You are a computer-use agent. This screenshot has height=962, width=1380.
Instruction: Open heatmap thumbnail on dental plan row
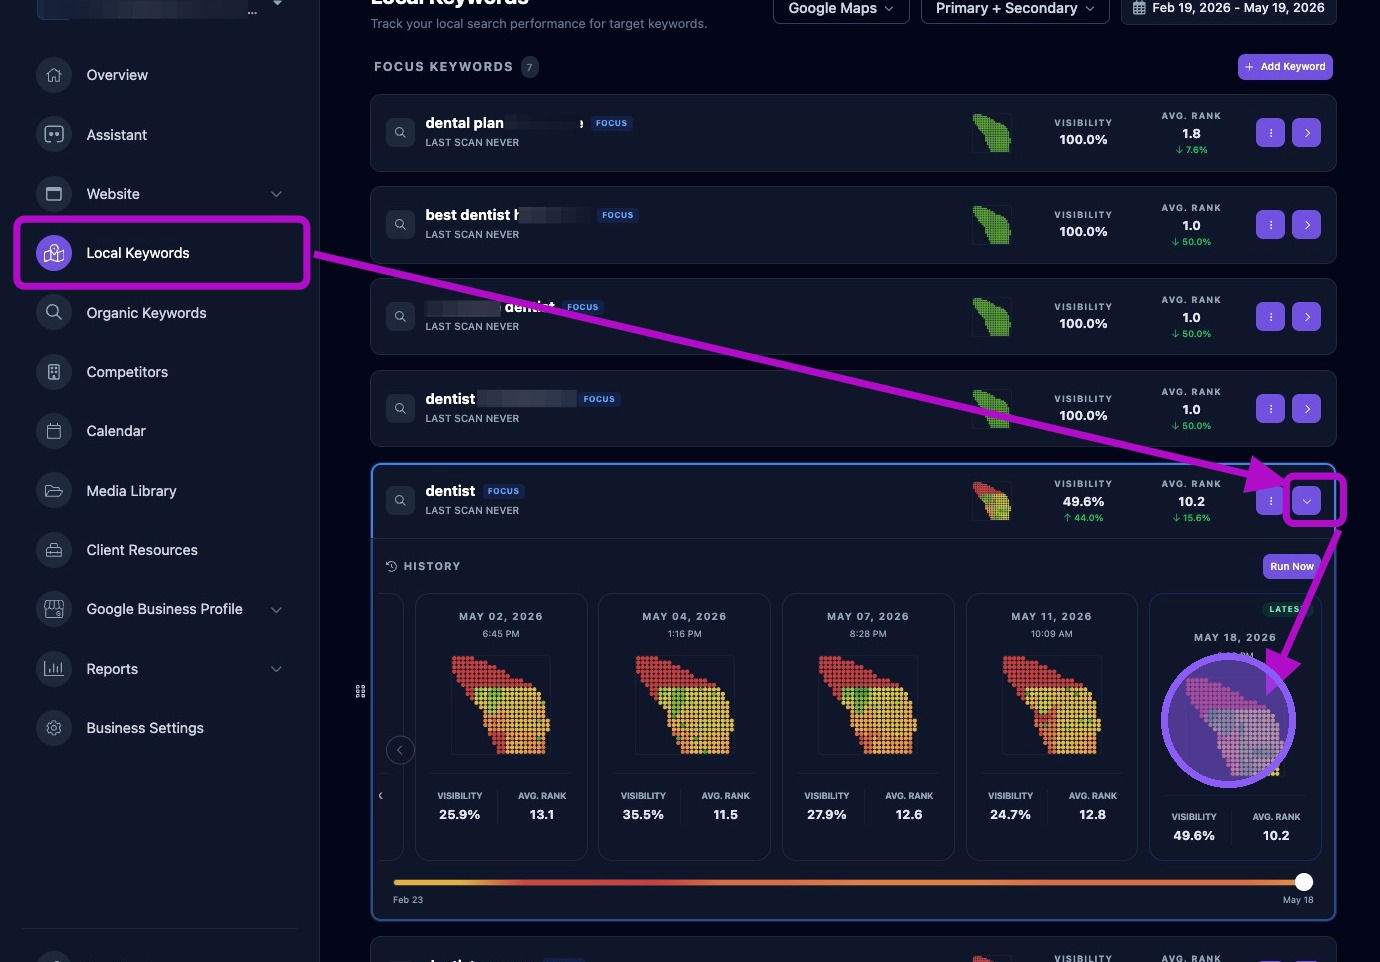(991, 133)
